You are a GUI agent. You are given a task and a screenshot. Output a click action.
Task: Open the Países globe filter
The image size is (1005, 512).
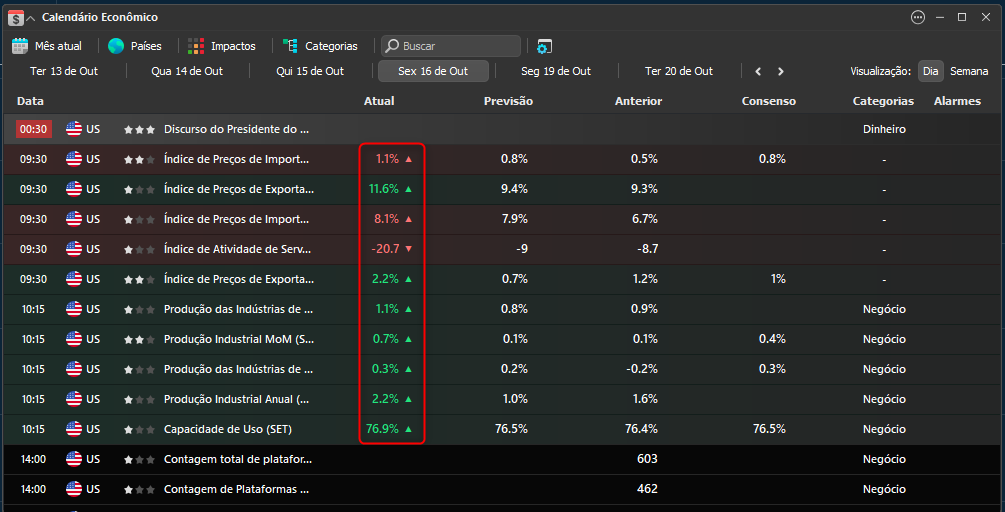135,46
